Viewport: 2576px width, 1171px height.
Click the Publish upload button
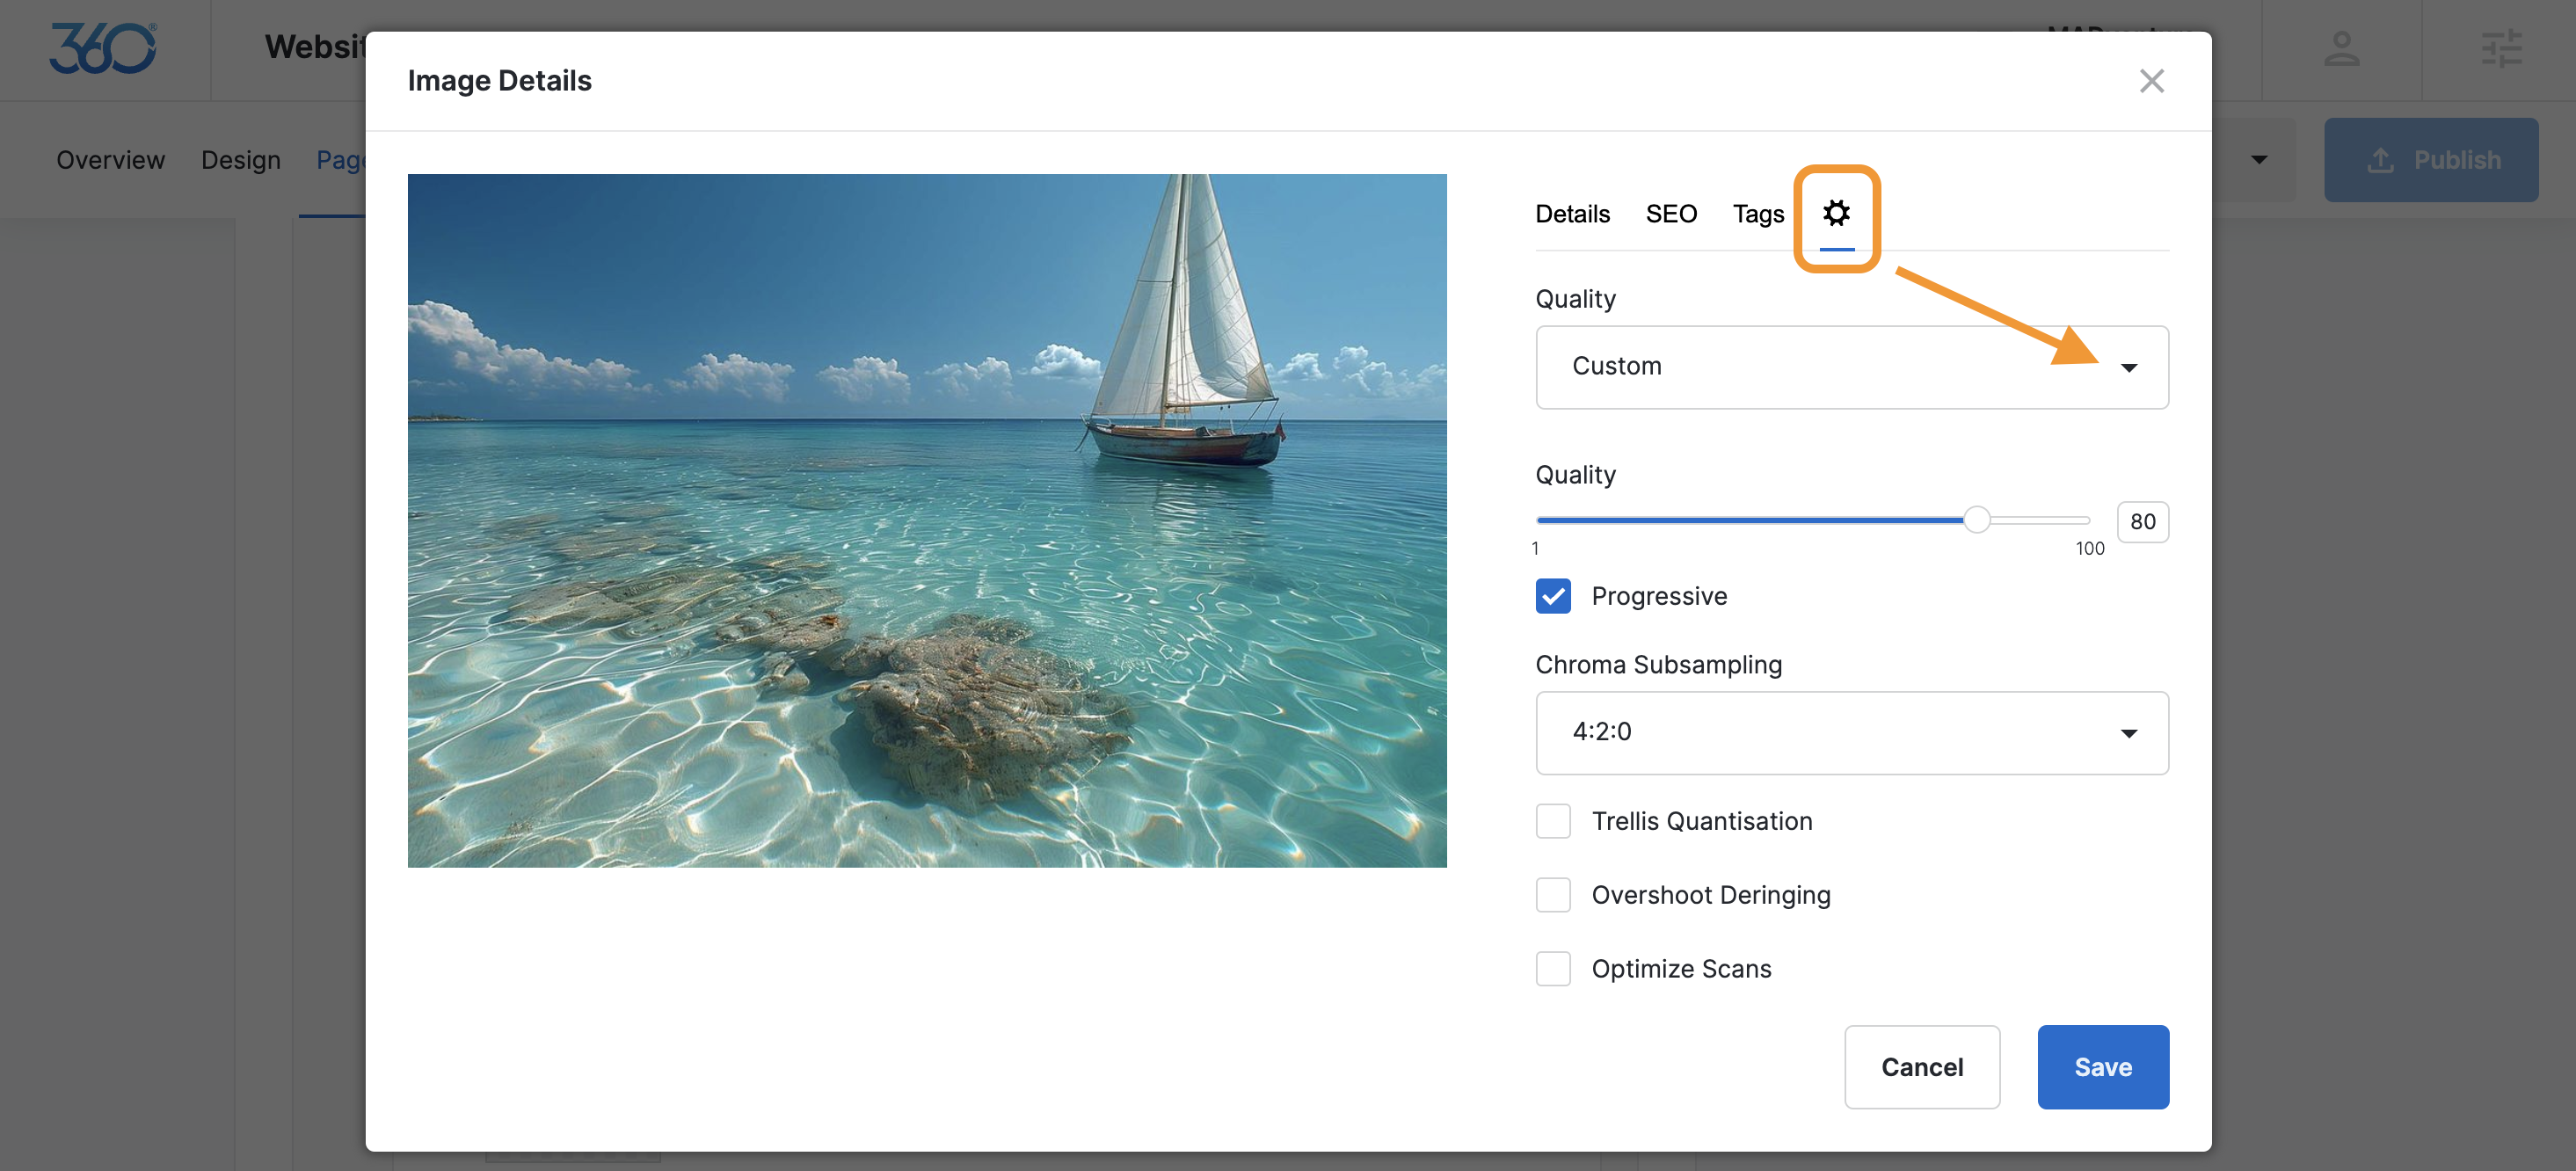(x=2430, y=160)
